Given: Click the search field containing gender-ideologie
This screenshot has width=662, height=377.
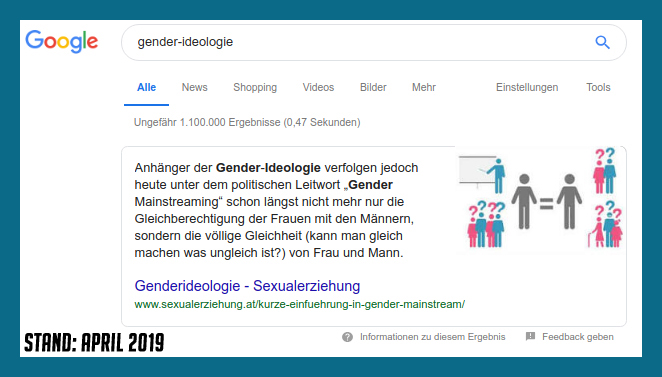Looking at the screenshot, I should point(374,42).
